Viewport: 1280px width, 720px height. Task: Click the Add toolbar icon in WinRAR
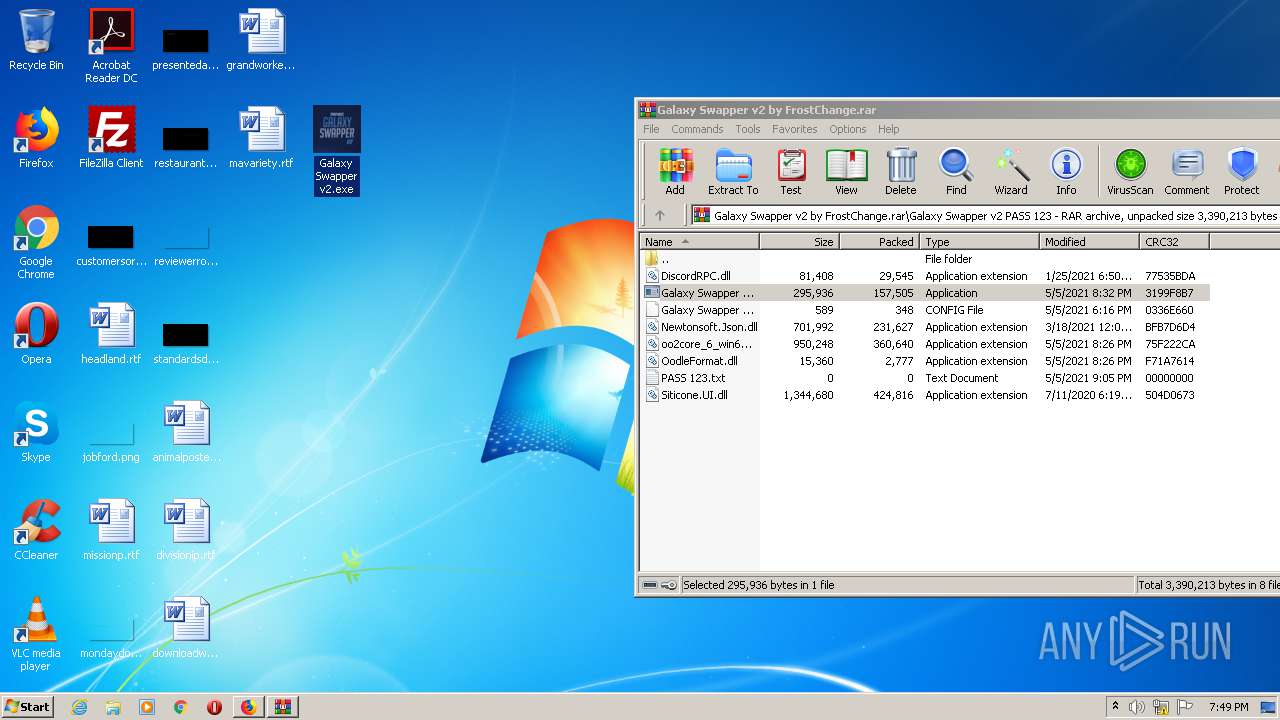tap(675, 171)
